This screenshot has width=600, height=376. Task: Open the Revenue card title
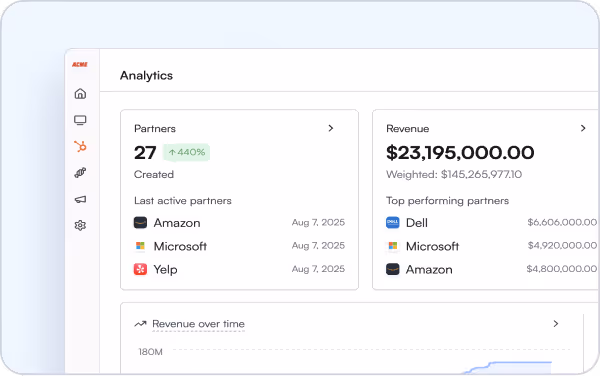click(408, 129)
